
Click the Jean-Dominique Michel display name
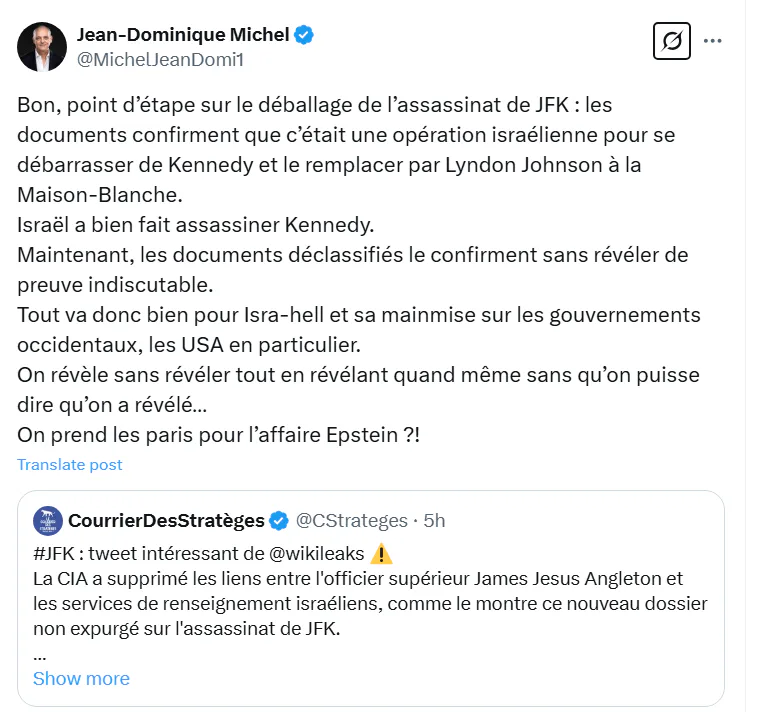tap(183, 35)
